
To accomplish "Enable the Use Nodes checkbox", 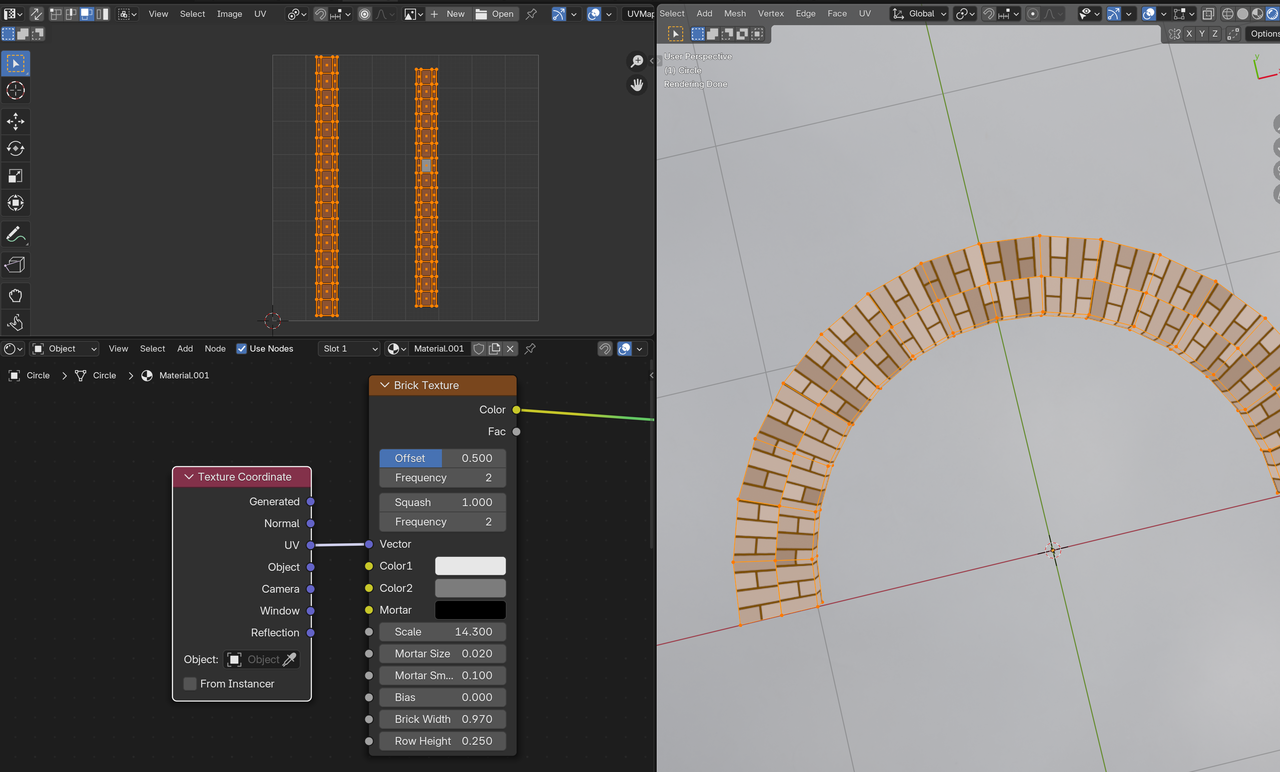I will 242,349.
